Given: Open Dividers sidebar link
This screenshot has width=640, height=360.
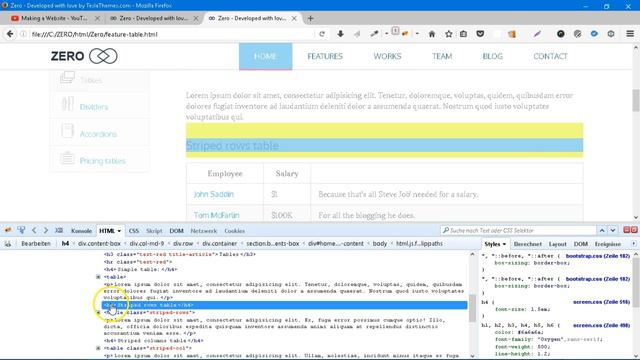Looking at the screenshot, I should click(94, 107).
